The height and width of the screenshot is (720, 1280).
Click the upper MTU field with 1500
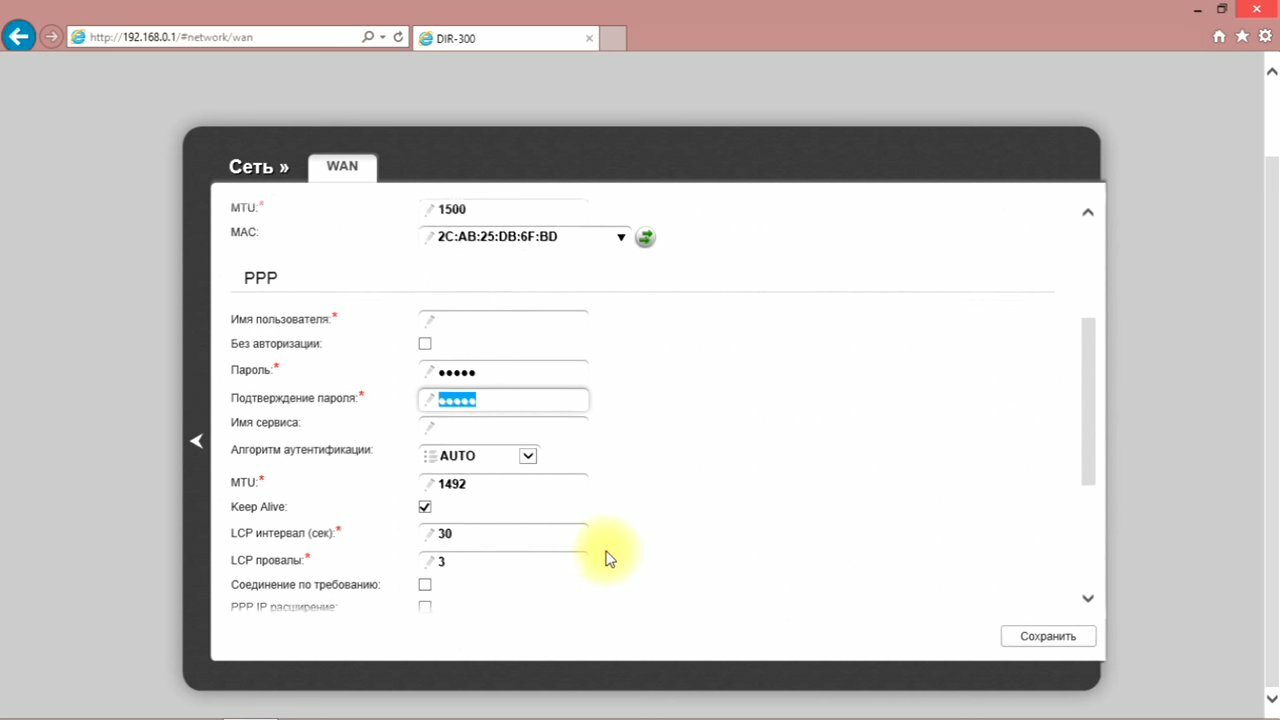pyautogui.click(x=503, y=209)
